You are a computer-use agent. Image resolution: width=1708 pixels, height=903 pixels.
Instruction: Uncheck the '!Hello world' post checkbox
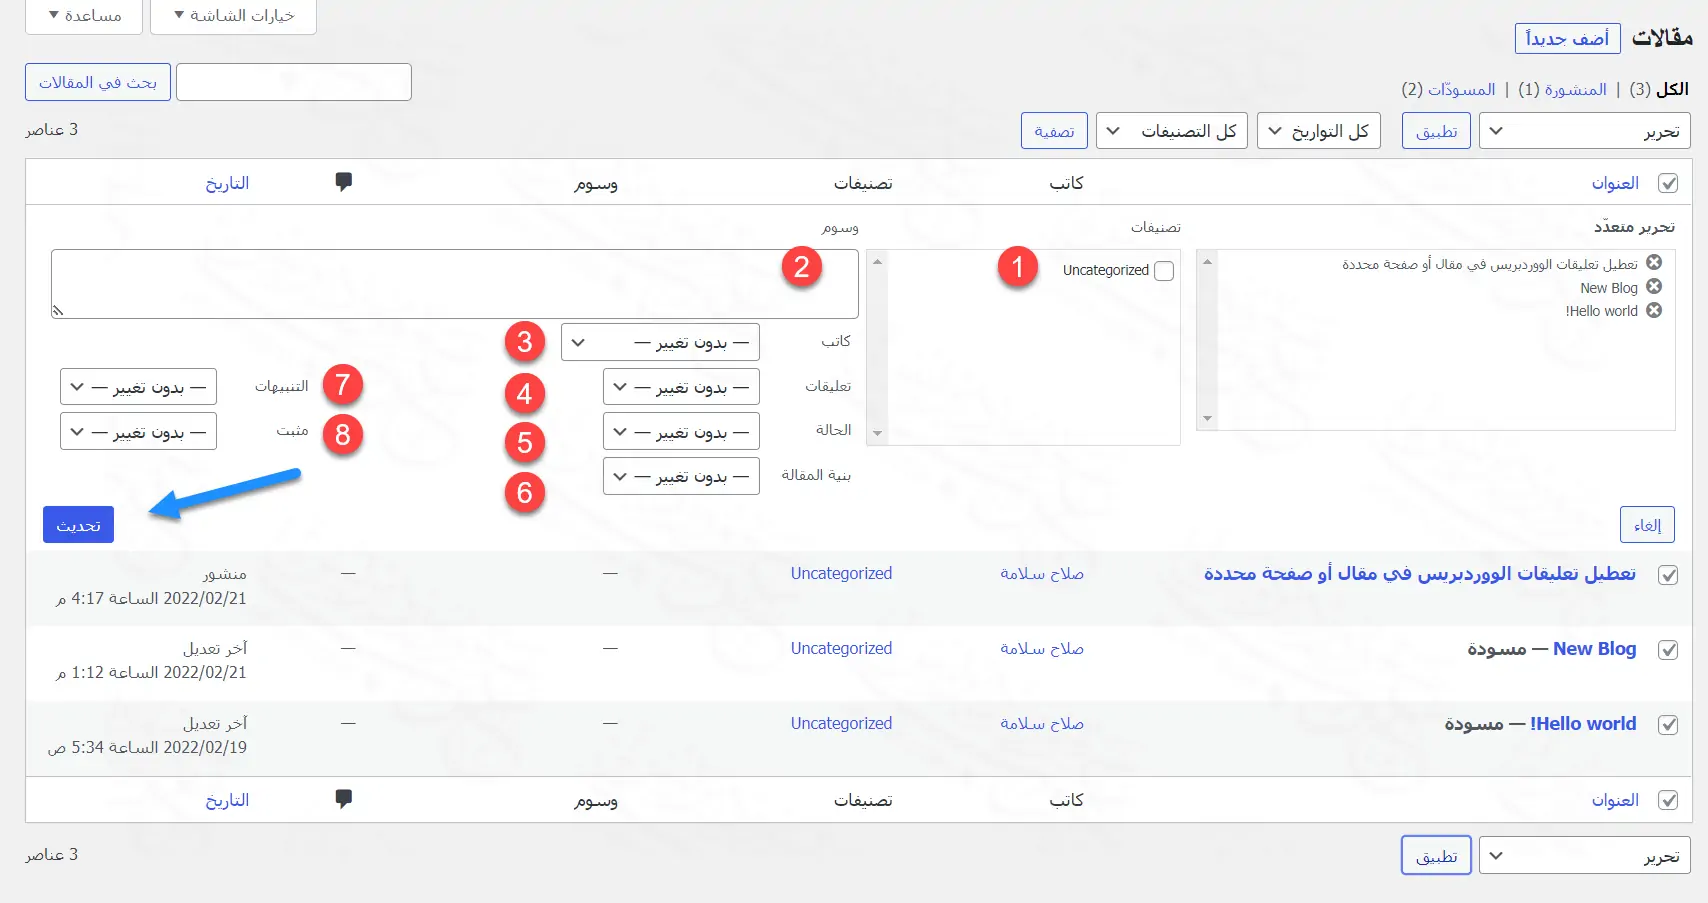(x=1668, y=725)
